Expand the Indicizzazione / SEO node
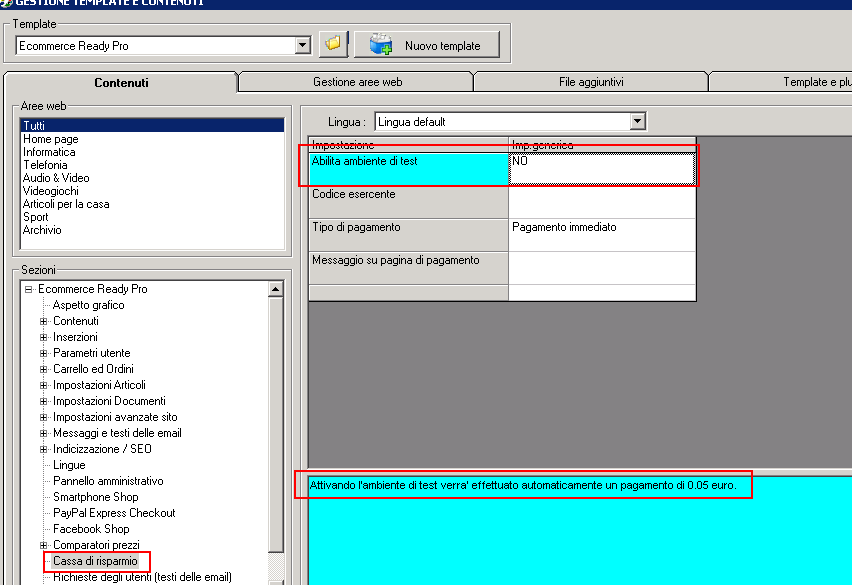The height and width of the screenshot is (585, 852). [43, 450]
